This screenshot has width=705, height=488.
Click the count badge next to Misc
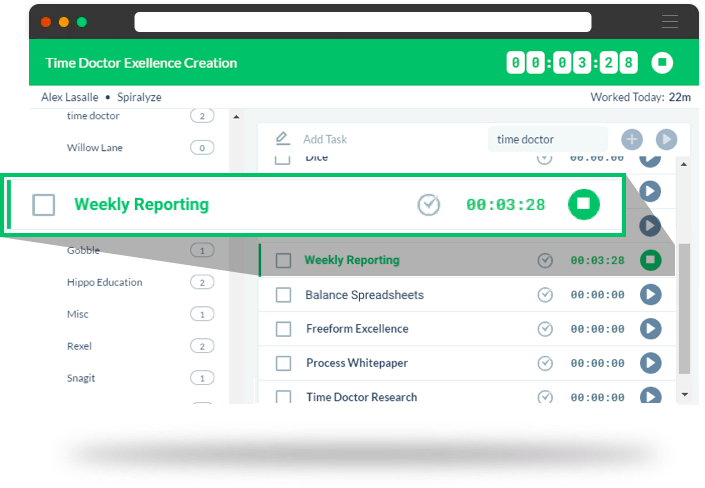[202, 314]
